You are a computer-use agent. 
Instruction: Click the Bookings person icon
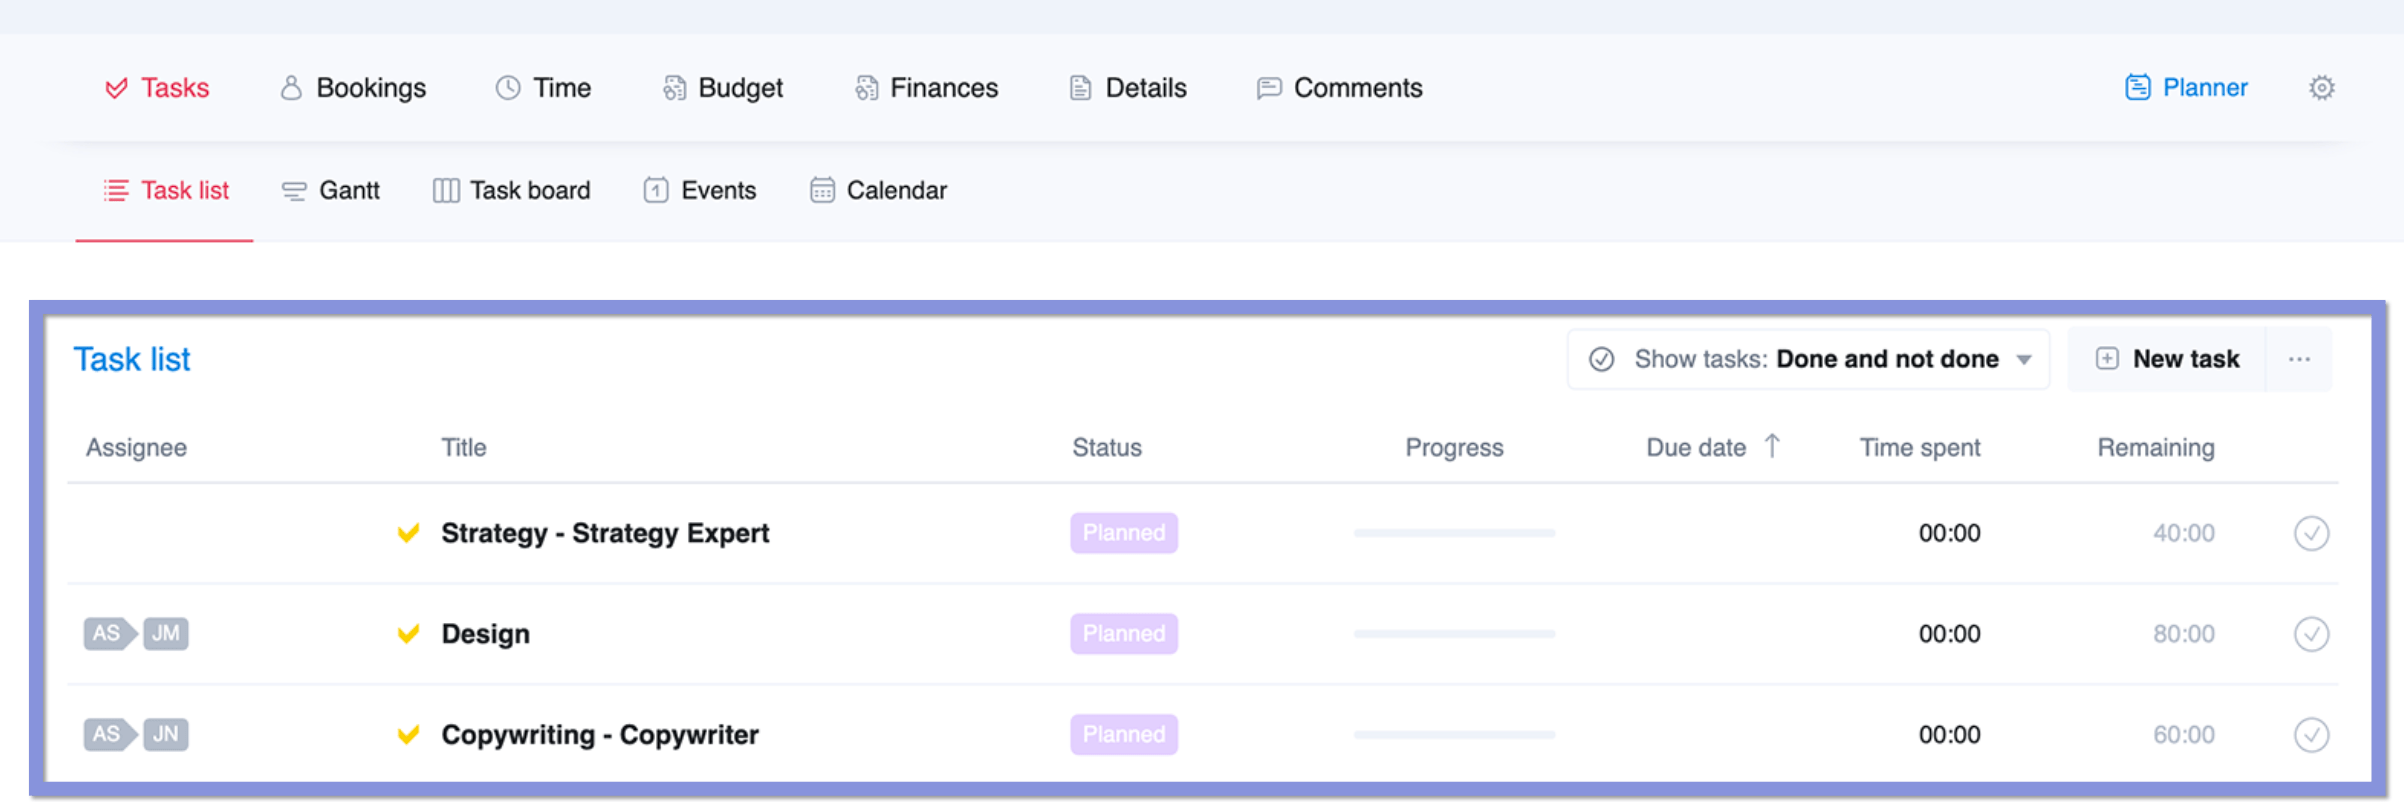(x=291, y=88)
